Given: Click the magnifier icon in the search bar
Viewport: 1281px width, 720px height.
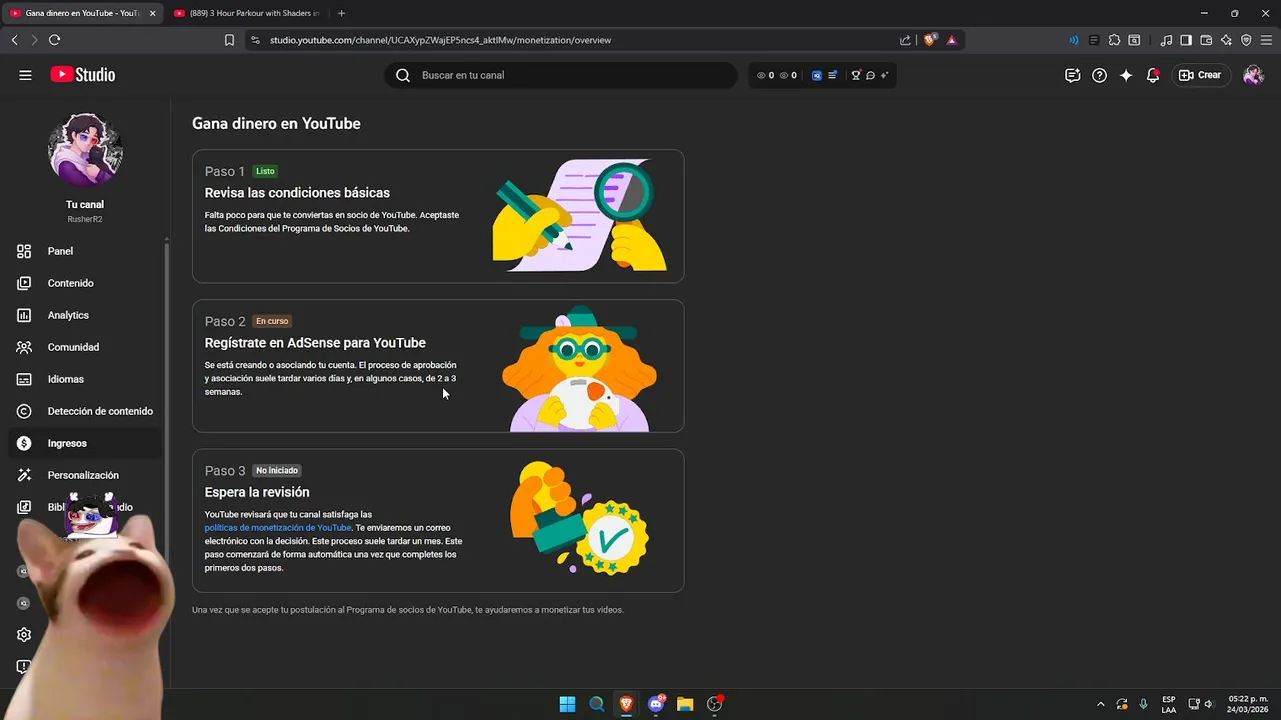Looking at the screenshot, I should 403,75.
